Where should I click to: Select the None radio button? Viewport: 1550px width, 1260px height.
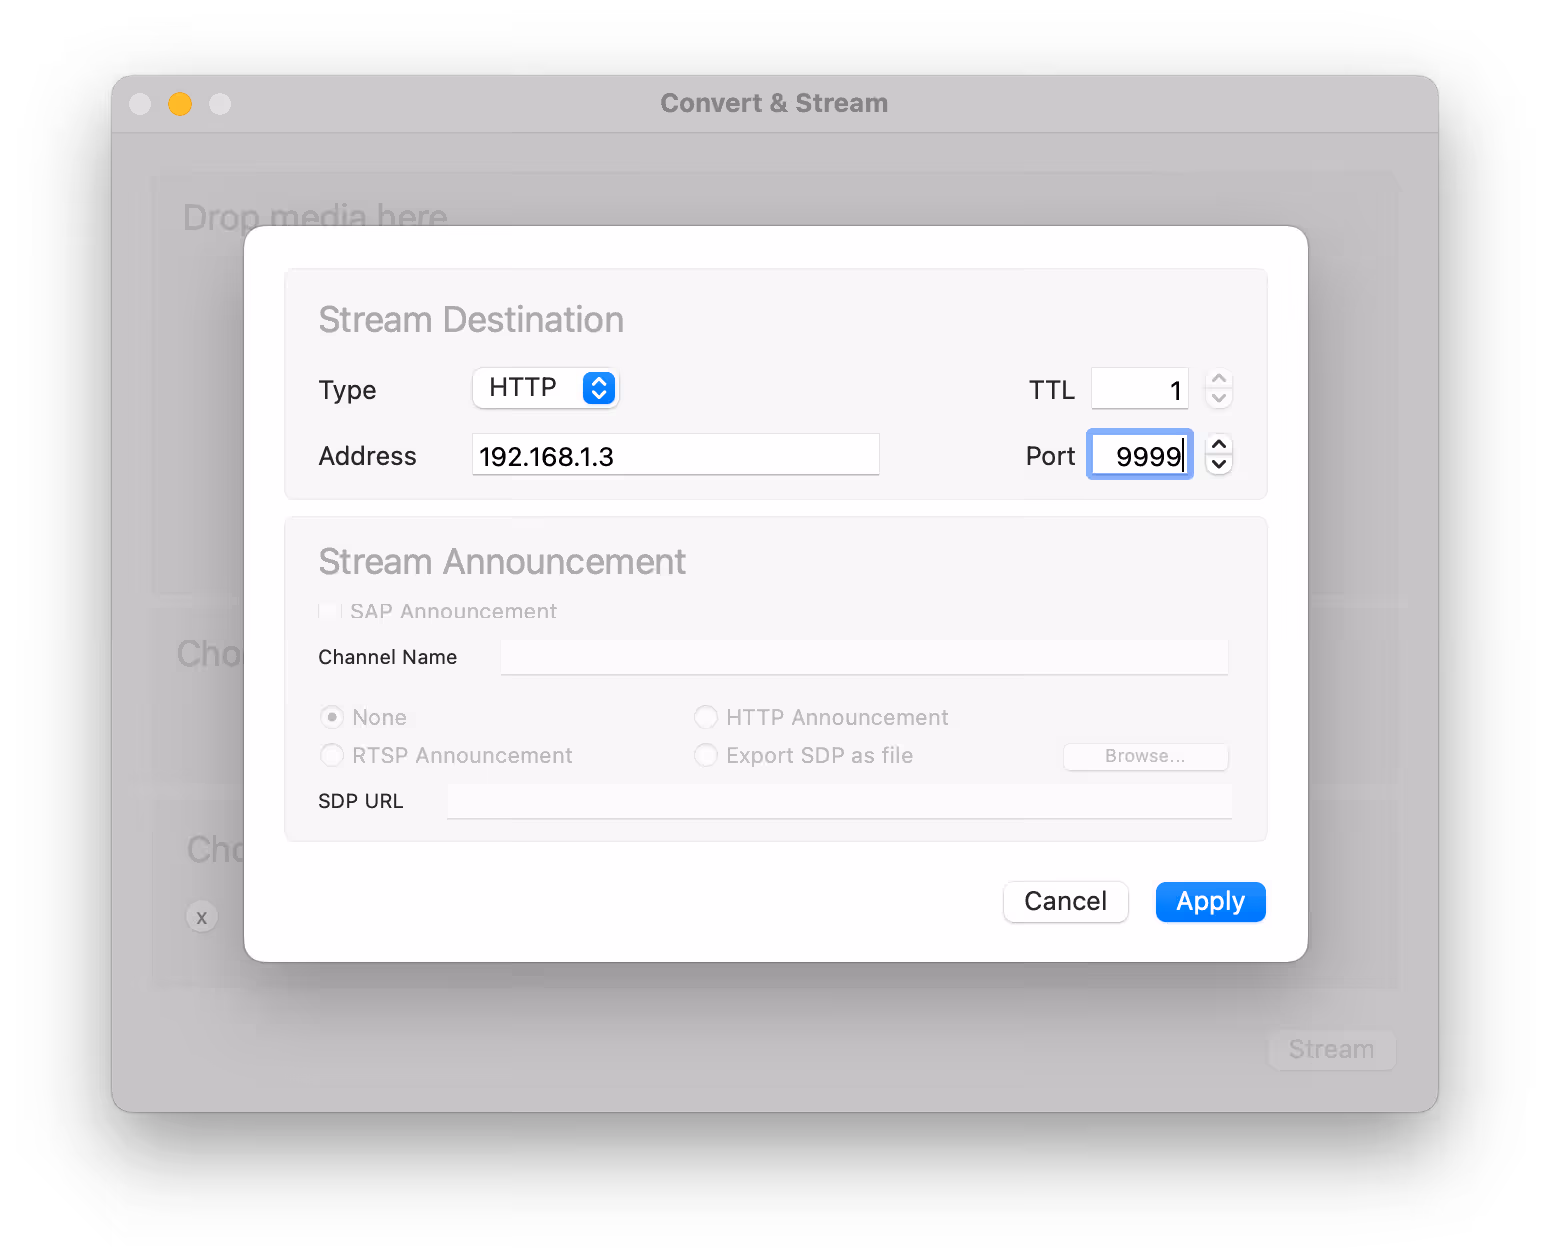332,717
